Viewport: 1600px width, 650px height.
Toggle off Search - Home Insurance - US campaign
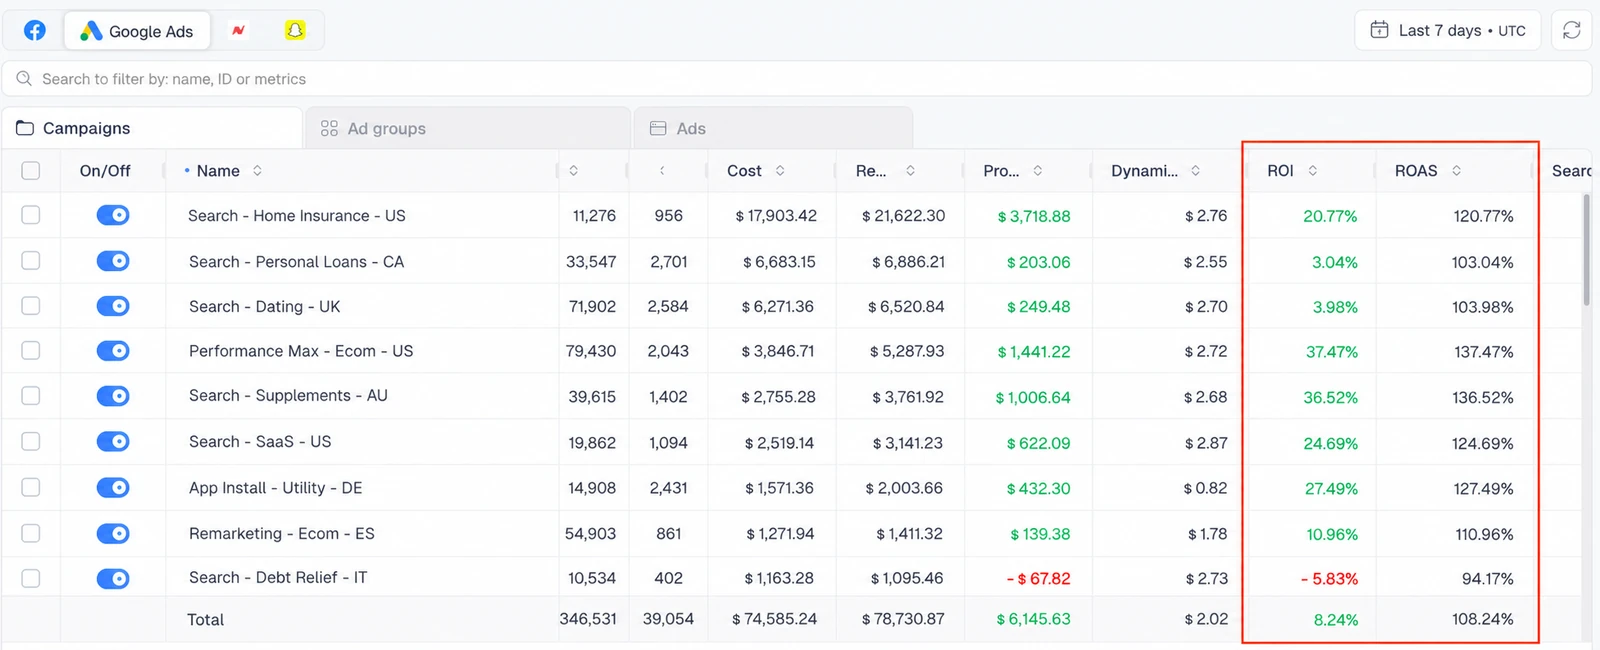click(x=113, y=215)
